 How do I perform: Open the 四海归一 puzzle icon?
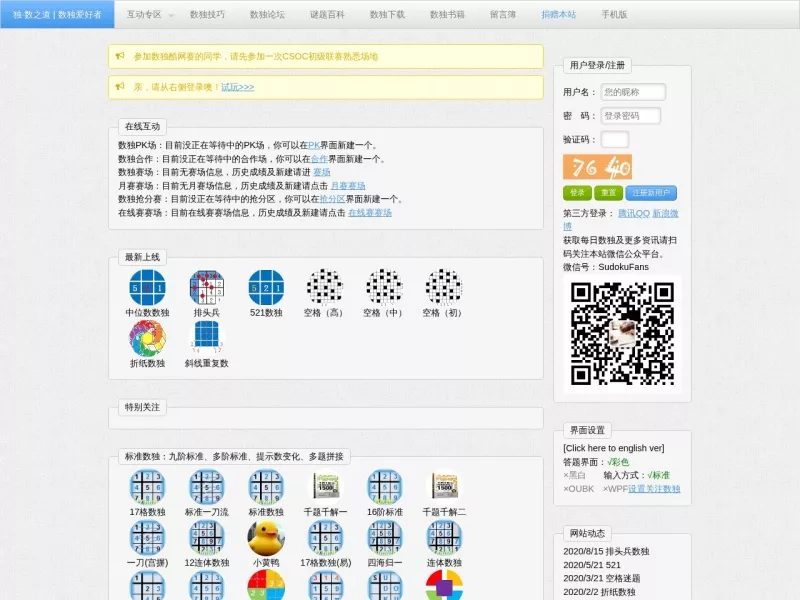tap(385, 538)
